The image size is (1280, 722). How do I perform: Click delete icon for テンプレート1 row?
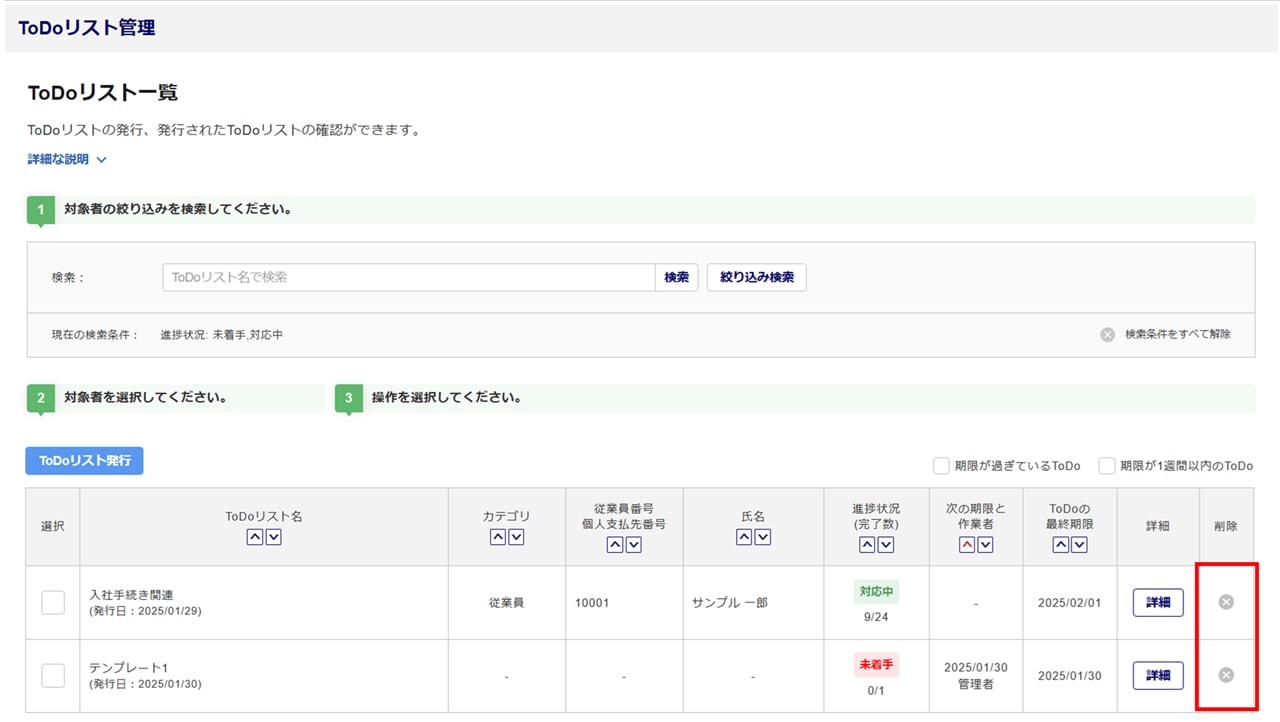1226,675
